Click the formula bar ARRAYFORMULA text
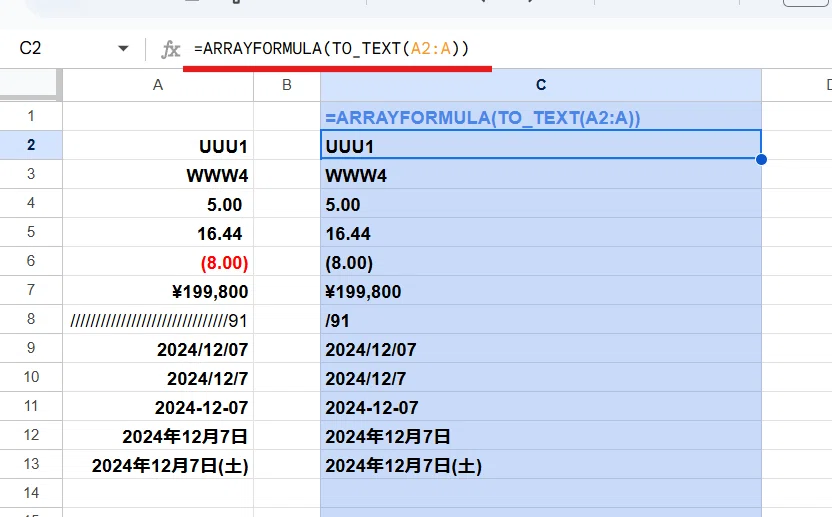This screenshot has height=517, width=832. 332,49
